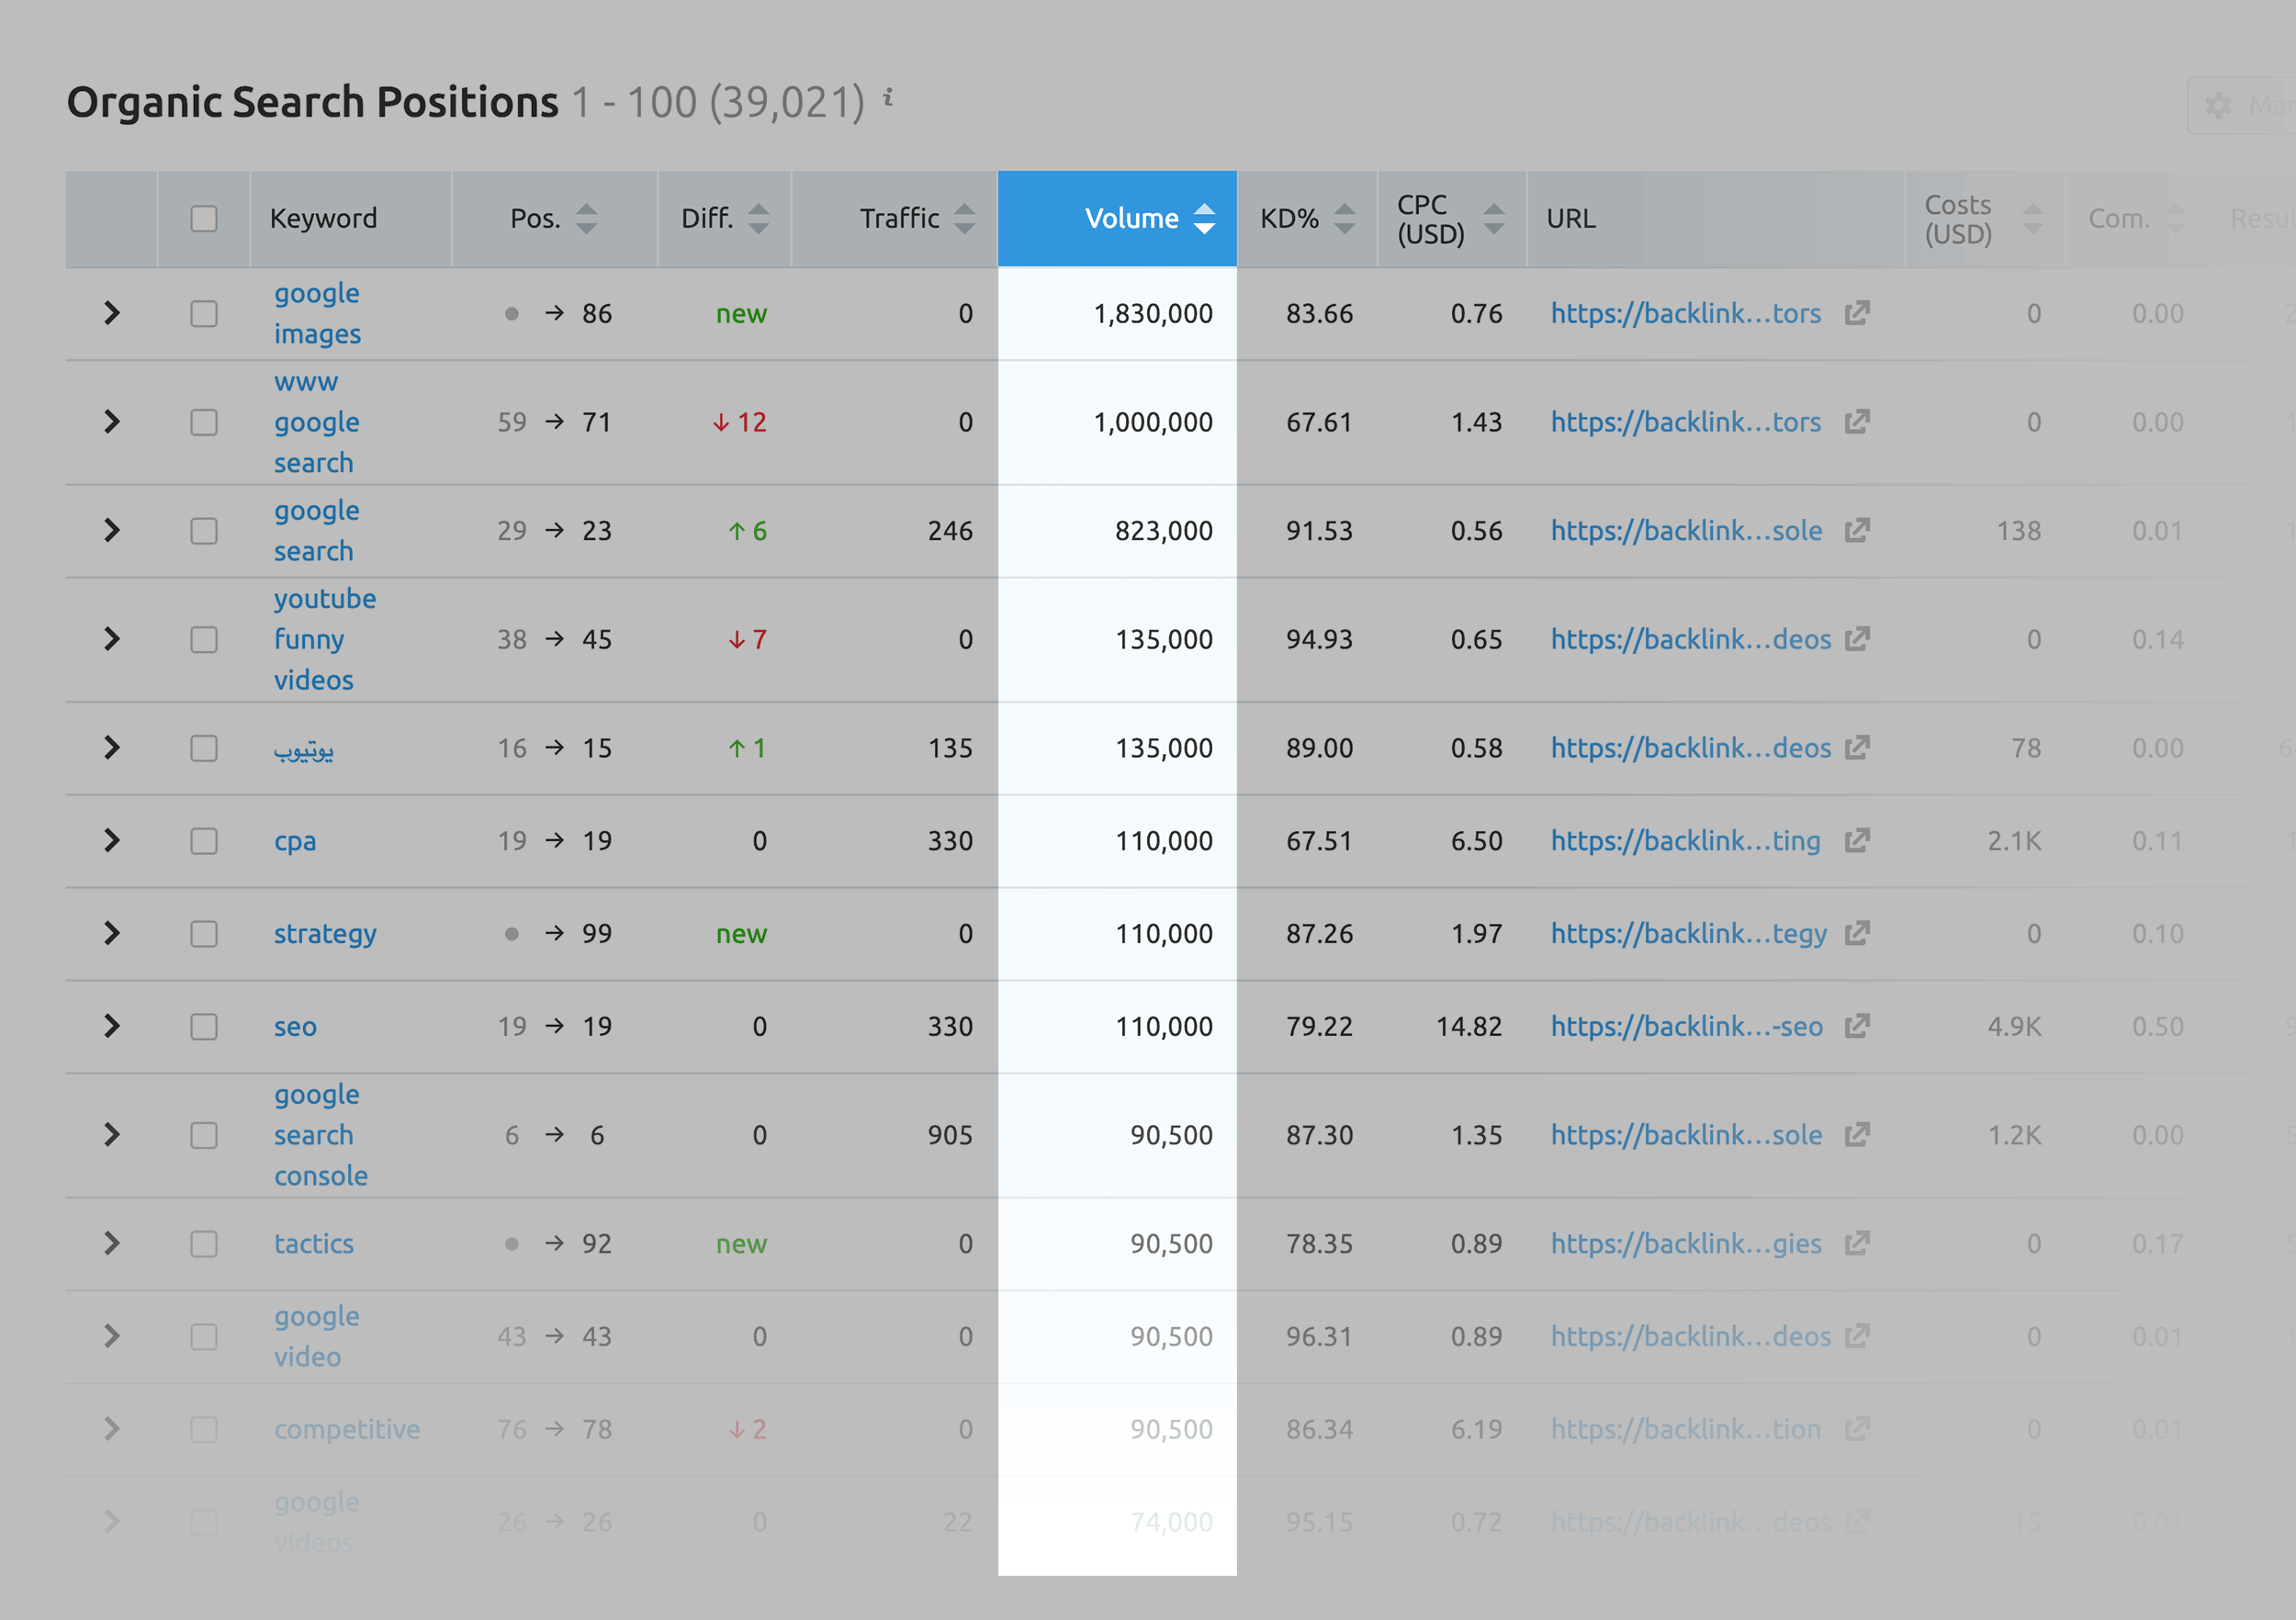
Task: Open gear settings button at top right
Action: pyautogui.click(x=2220, y=105)
